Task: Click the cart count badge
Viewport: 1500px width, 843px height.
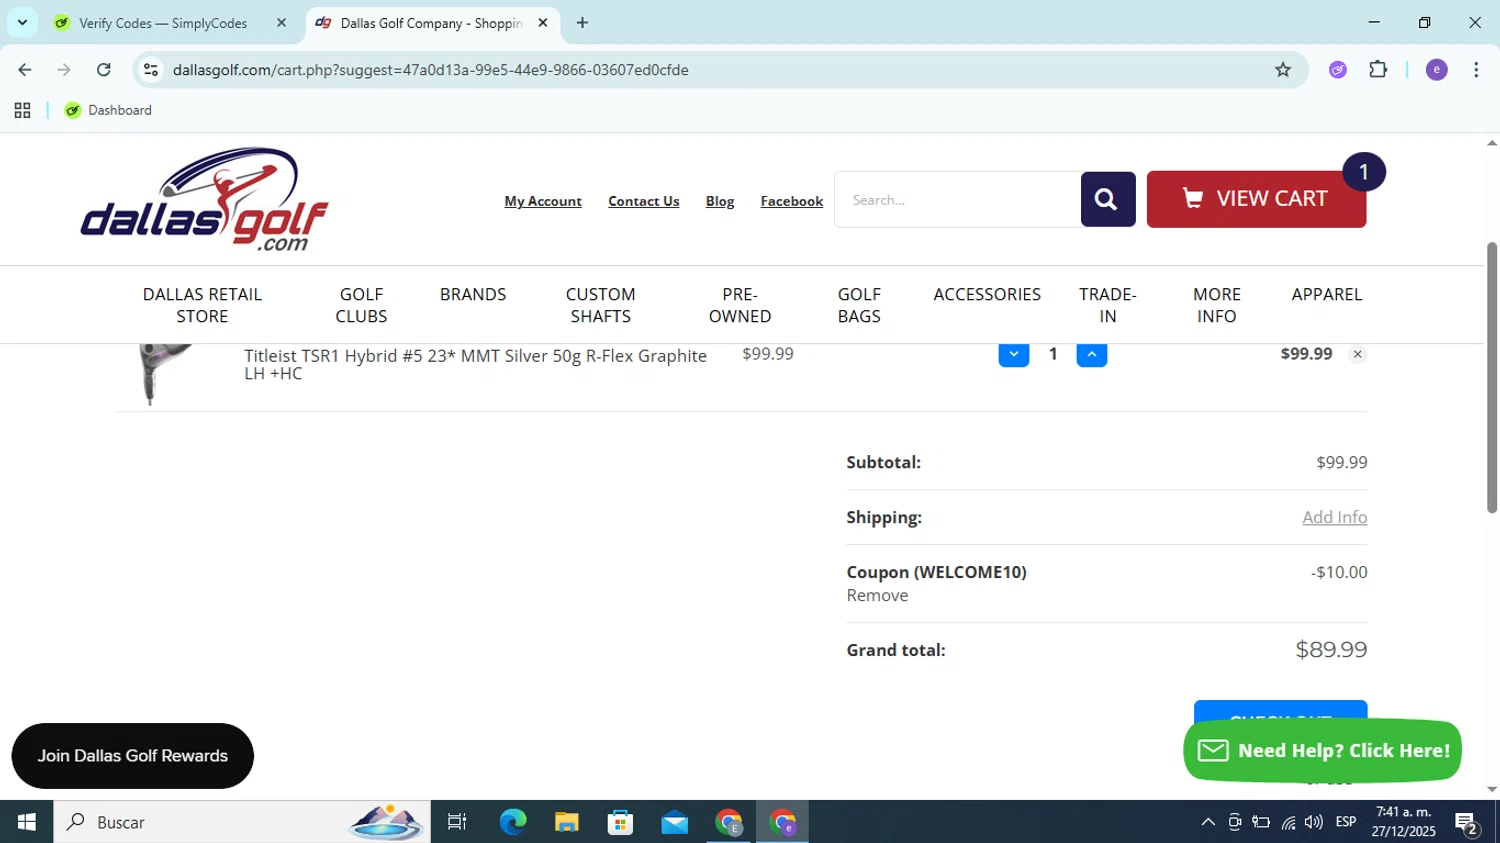Action: (x=1363, y=172)
